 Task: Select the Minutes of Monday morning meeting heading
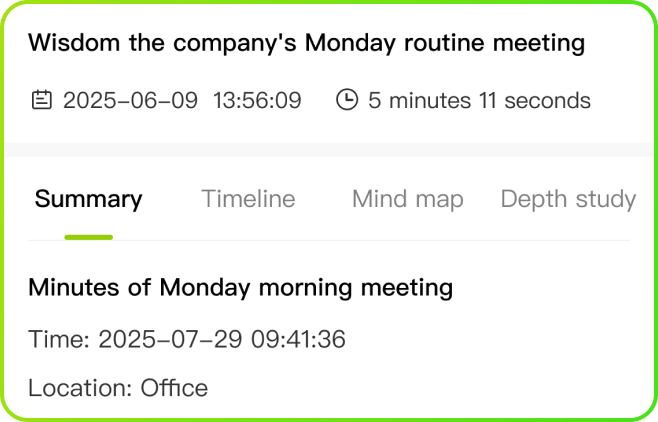[240, 288]
